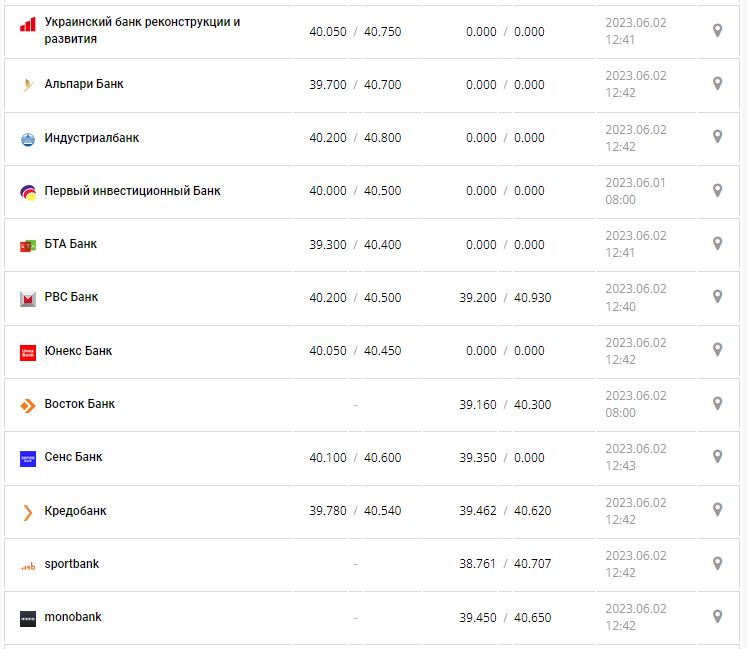This screenshot has width=747, height=649.
Task: Click sportbank location pin icon
Action: 717,563
